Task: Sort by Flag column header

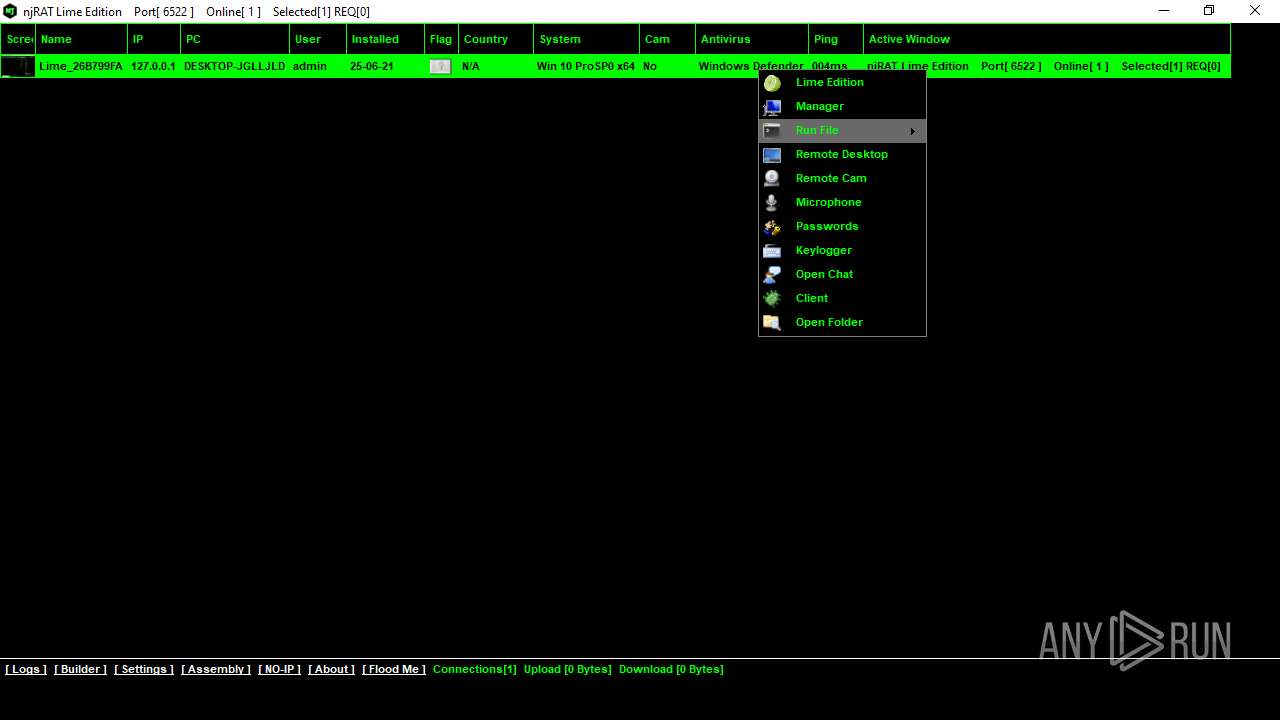Action: click(442, 39)
